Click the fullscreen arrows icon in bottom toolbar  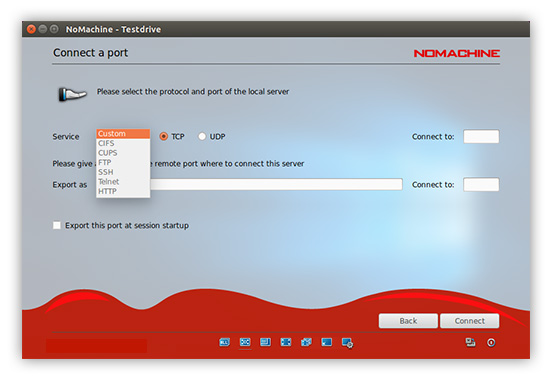point(286,342)
